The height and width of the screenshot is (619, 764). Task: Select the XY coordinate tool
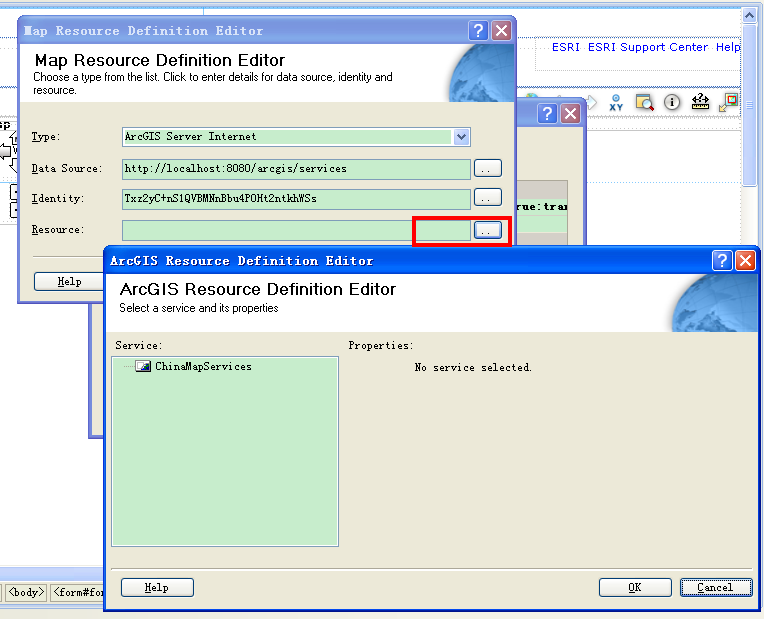coord(616,103)
